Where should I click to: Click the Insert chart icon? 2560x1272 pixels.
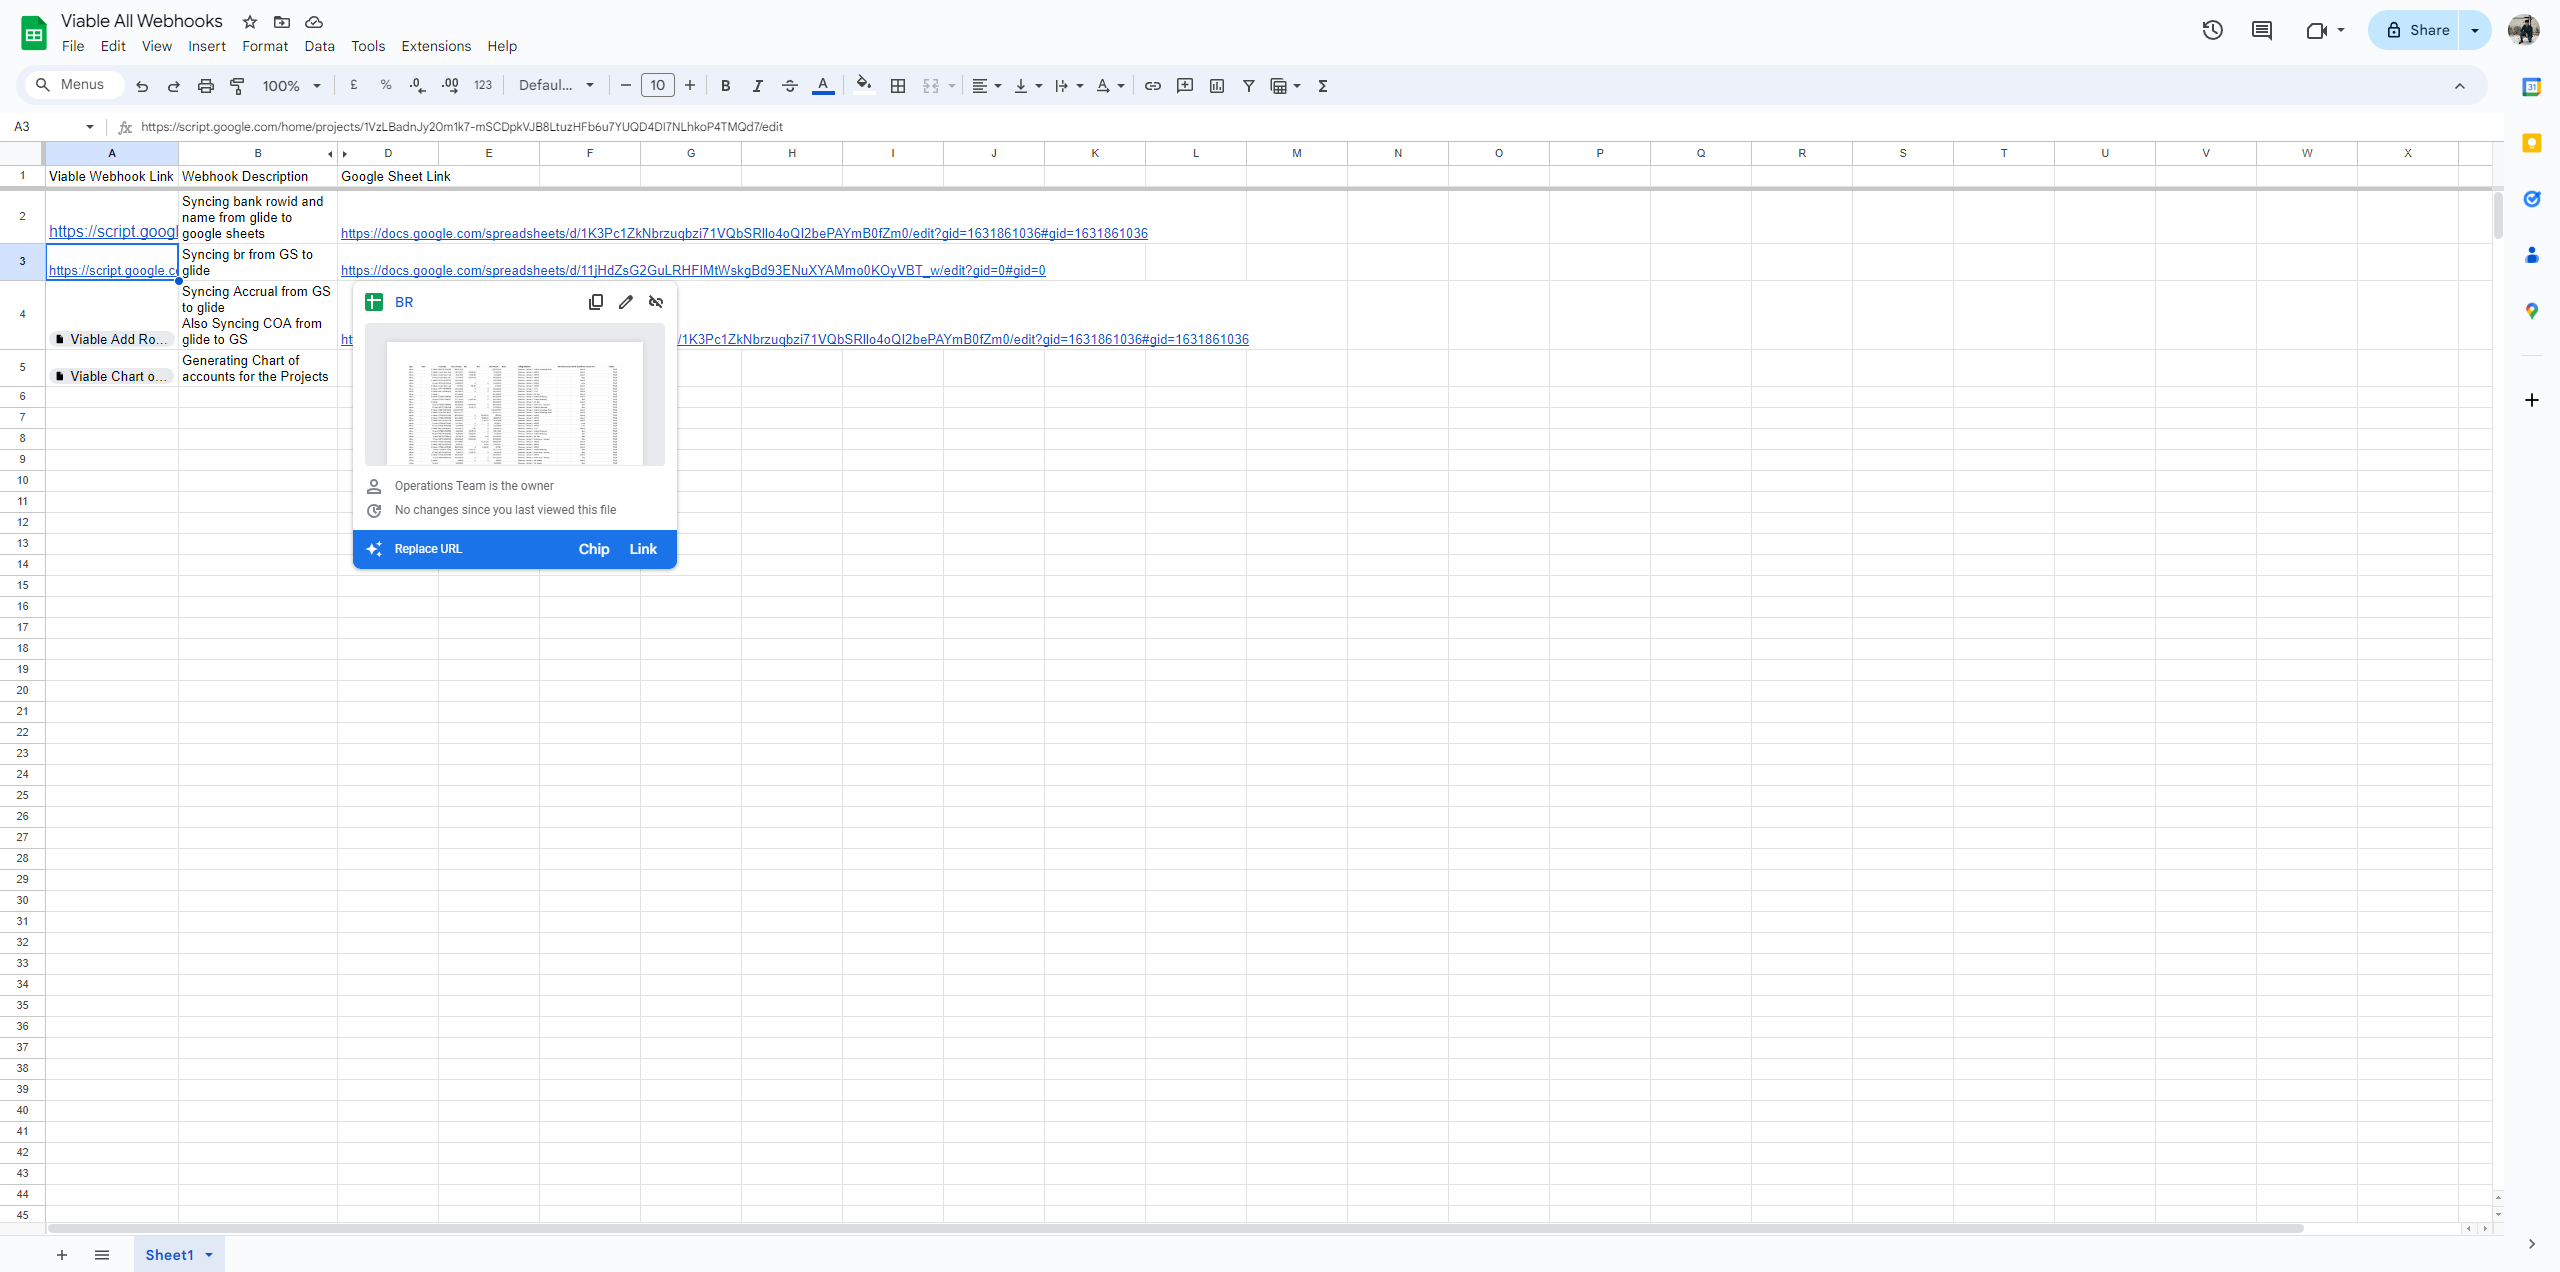(1217, 86)
